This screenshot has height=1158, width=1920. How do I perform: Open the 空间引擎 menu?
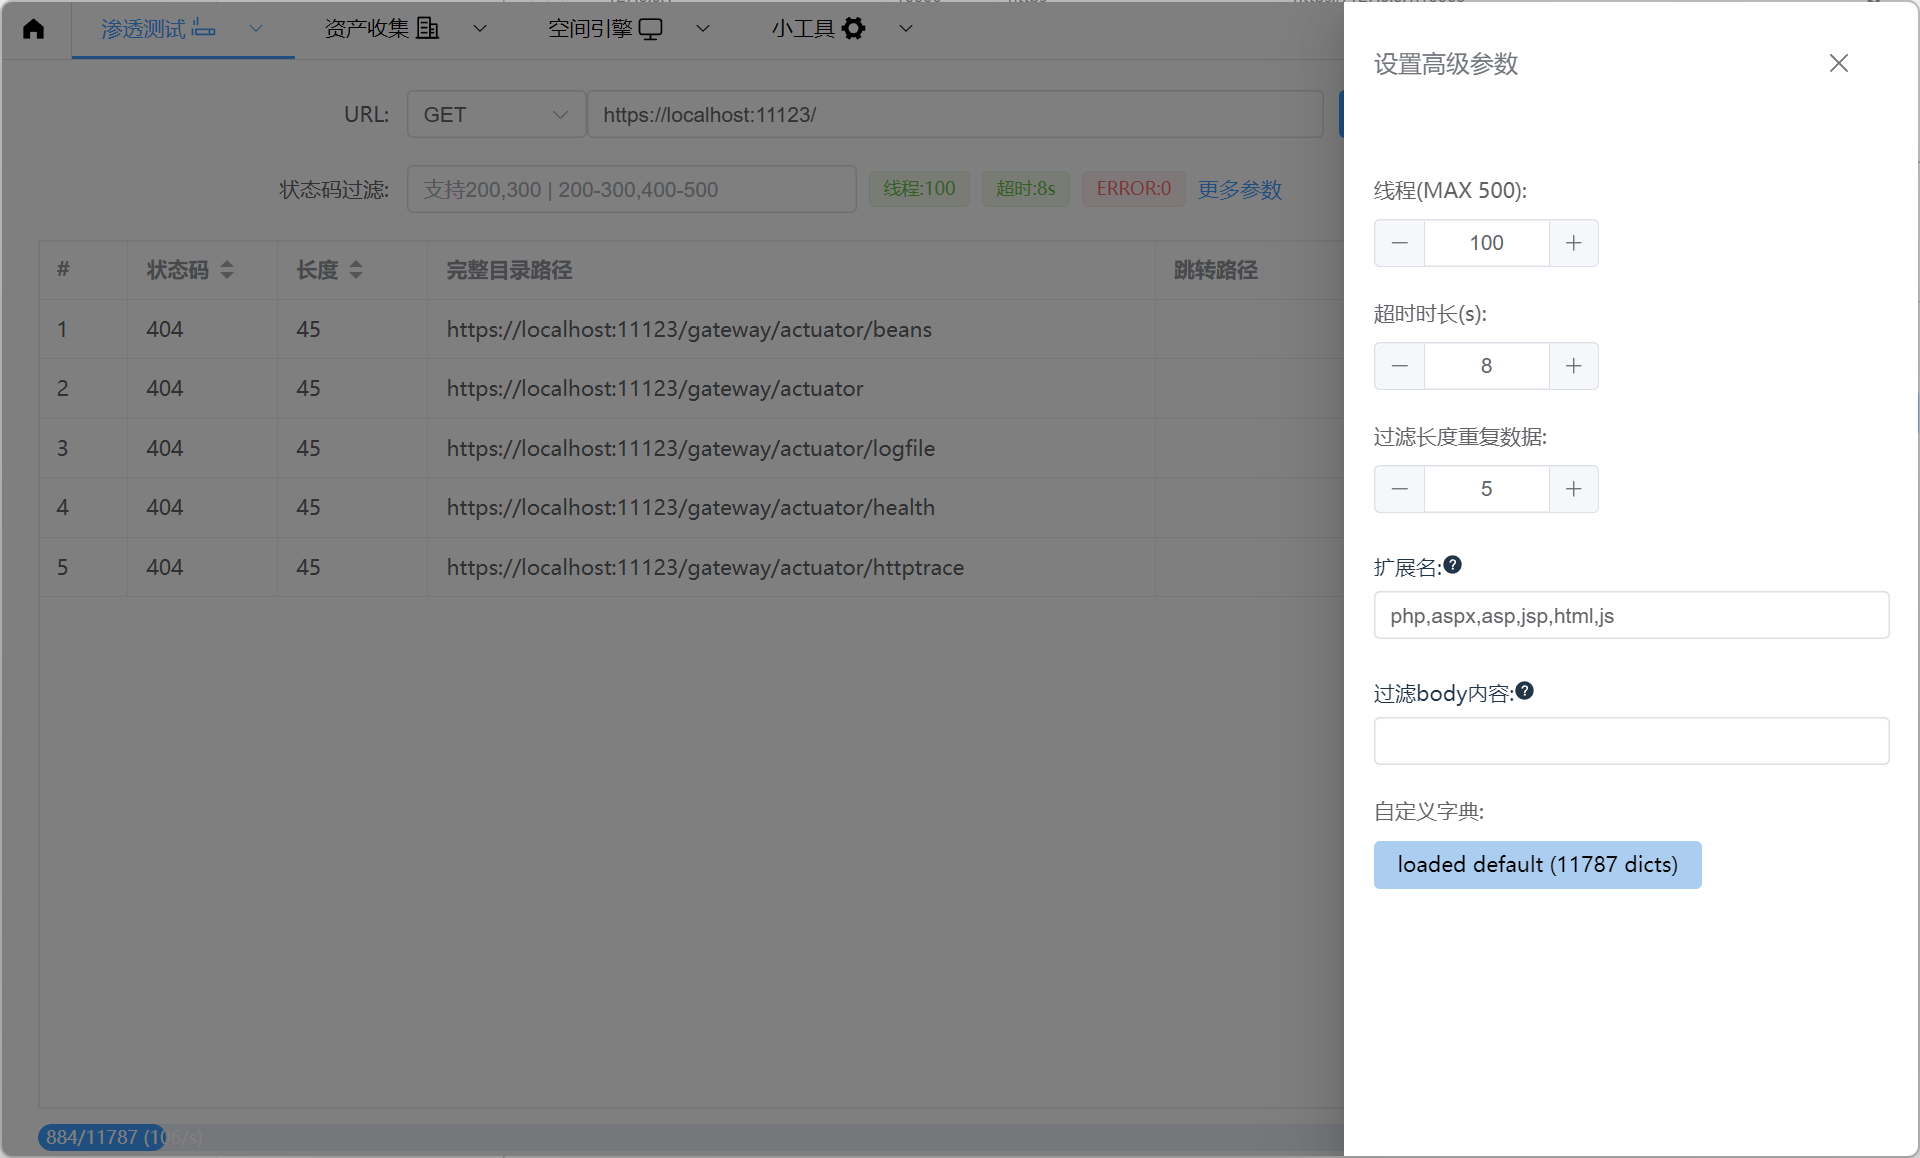pyautogui.click(x=605, y=29)
